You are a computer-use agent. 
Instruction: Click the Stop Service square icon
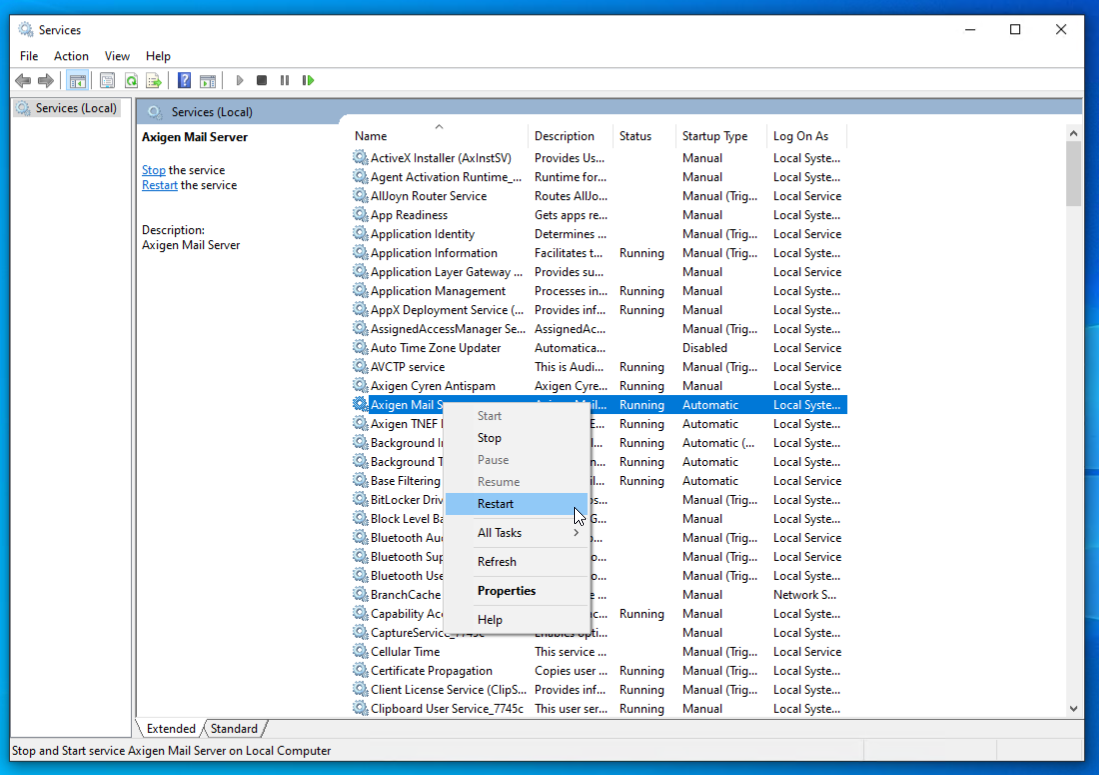[x=261, y=81]
